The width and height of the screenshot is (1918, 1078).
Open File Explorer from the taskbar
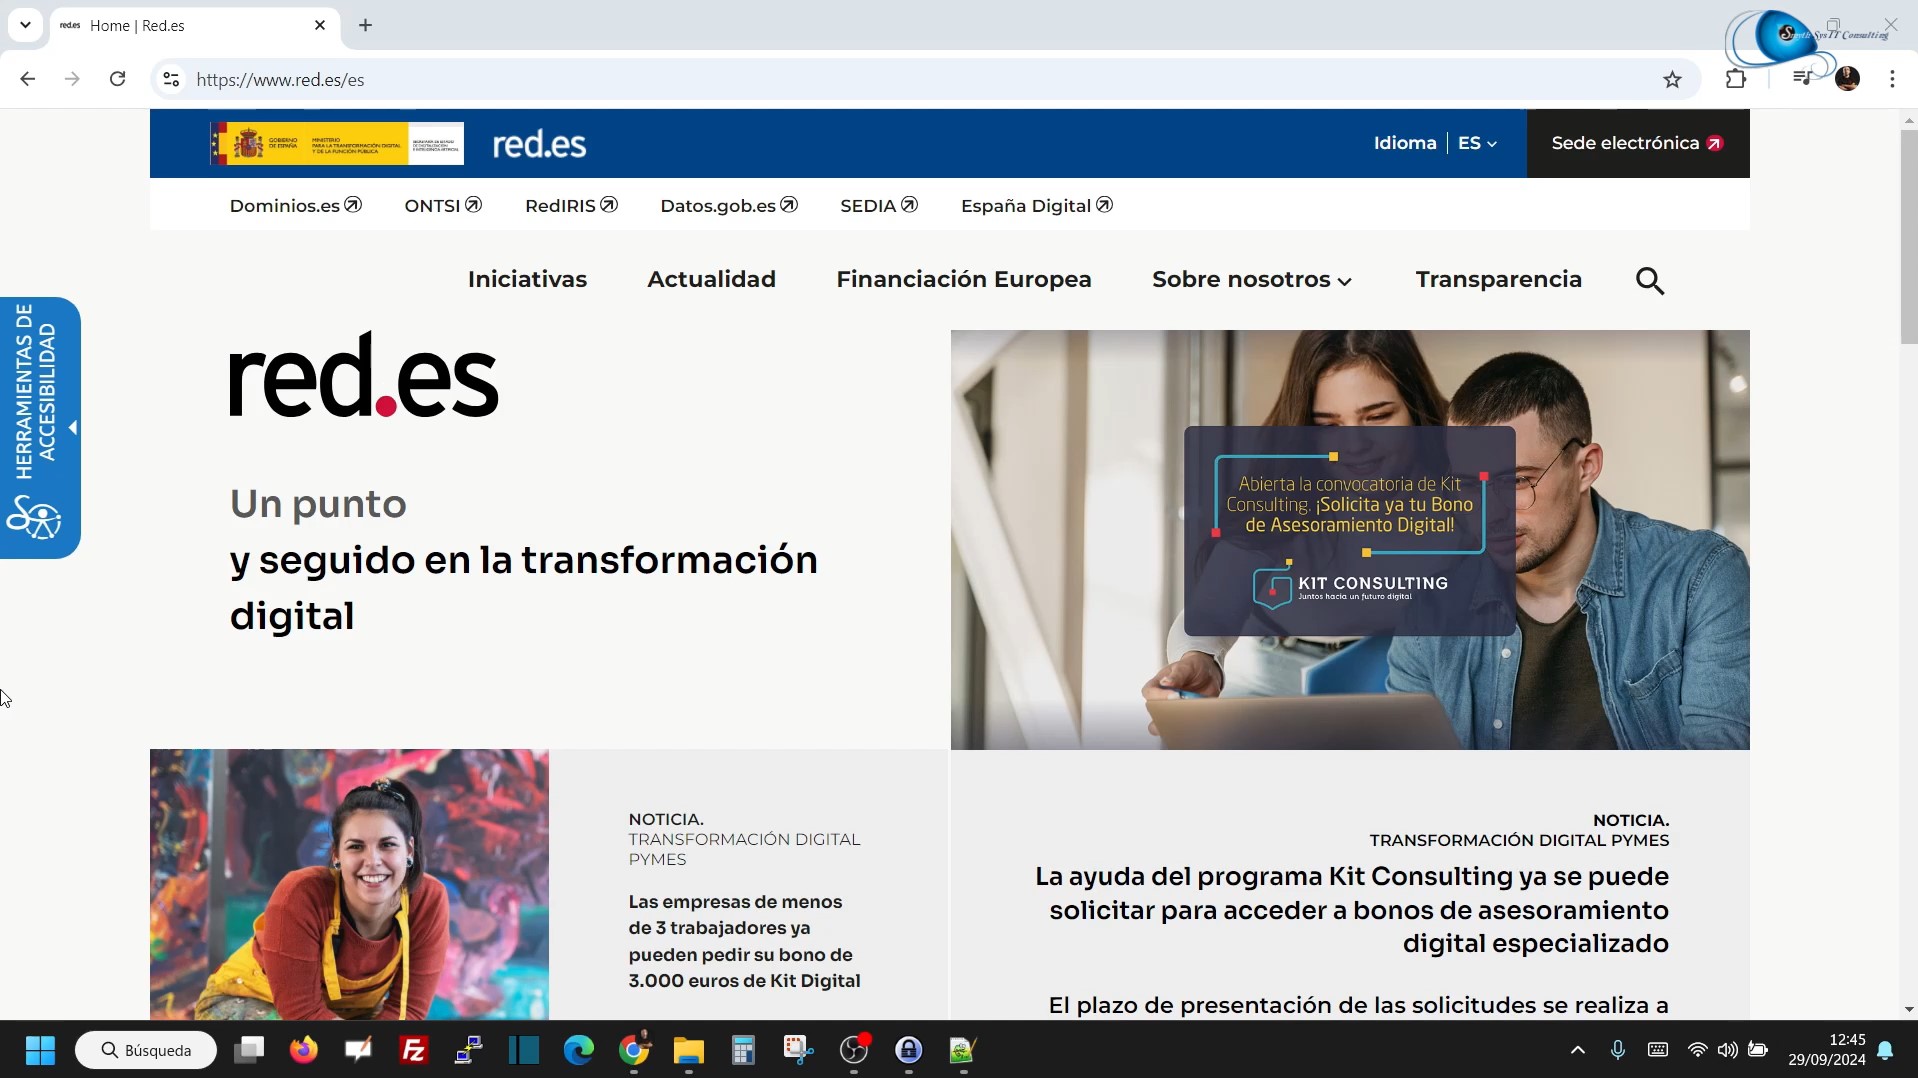[x=688, y=1050]
